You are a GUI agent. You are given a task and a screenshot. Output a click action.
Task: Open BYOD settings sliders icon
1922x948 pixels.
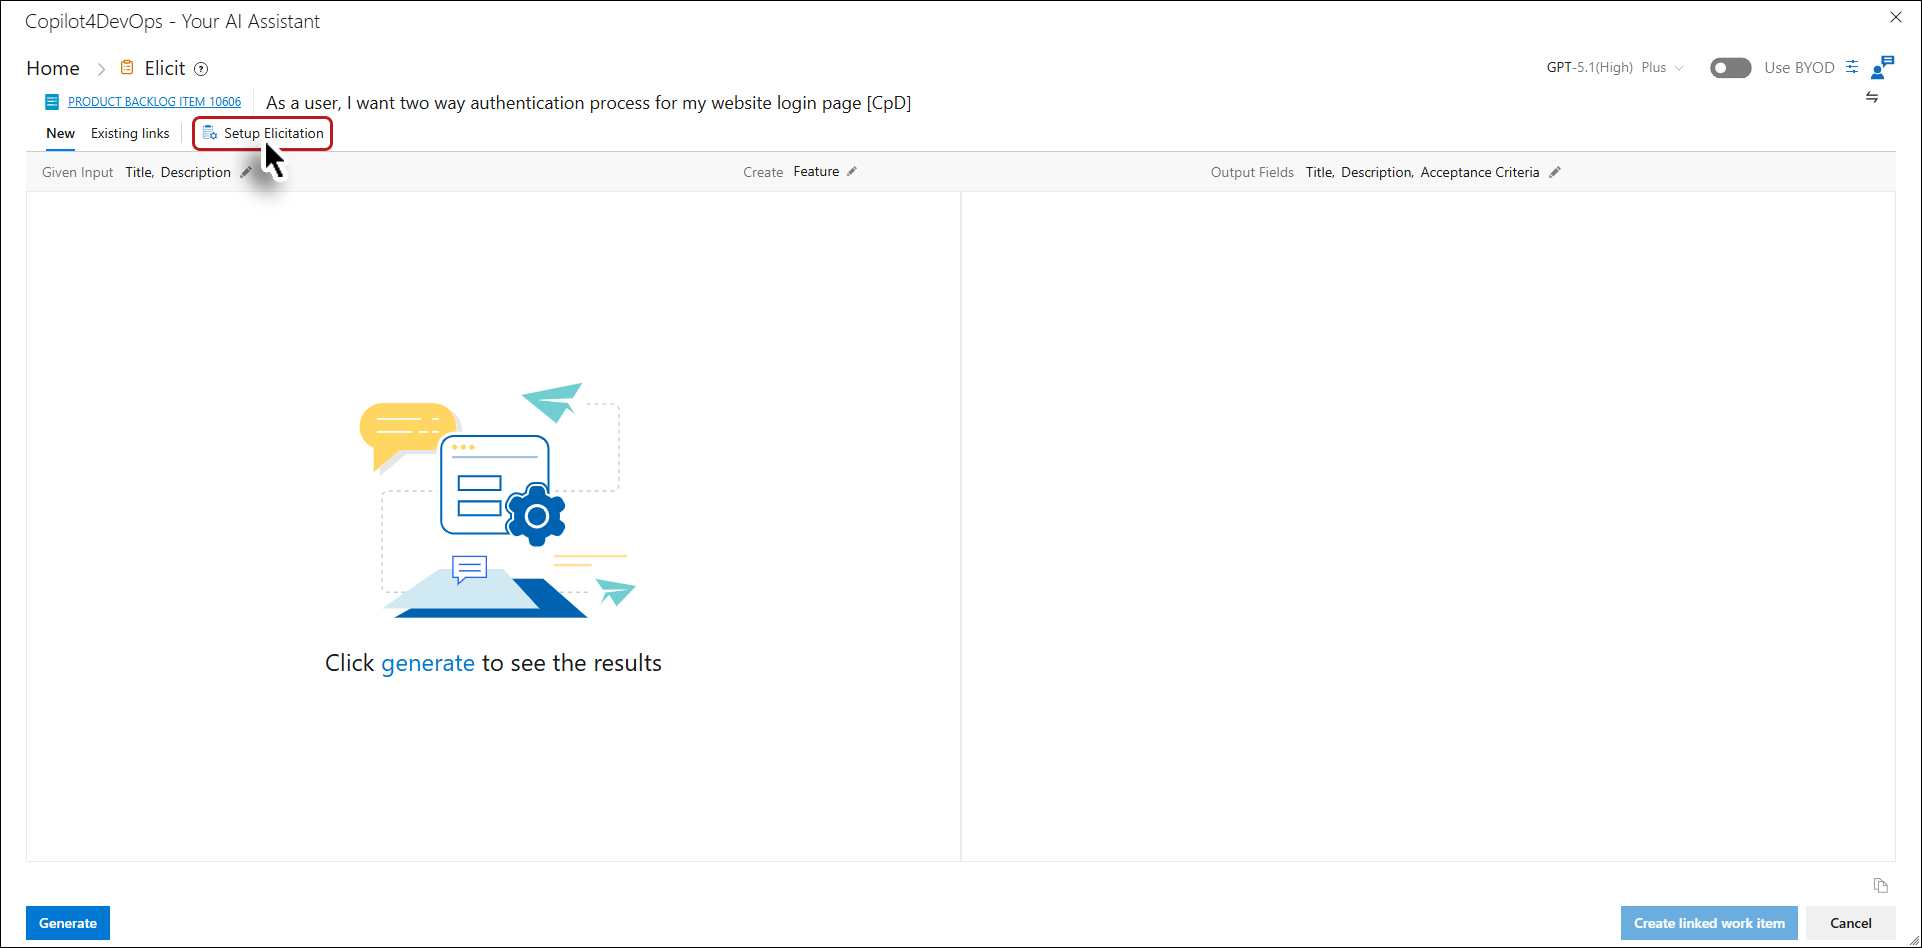[x=1852, y=67]
